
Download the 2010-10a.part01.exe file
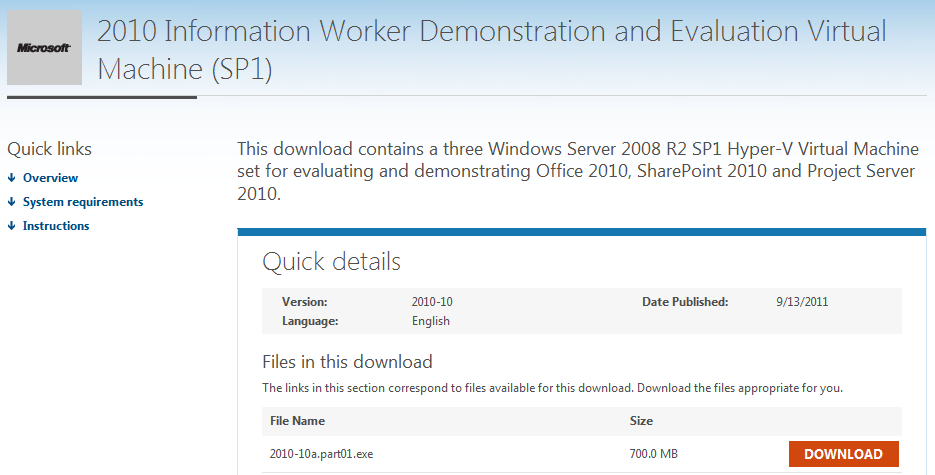point(843,454)
